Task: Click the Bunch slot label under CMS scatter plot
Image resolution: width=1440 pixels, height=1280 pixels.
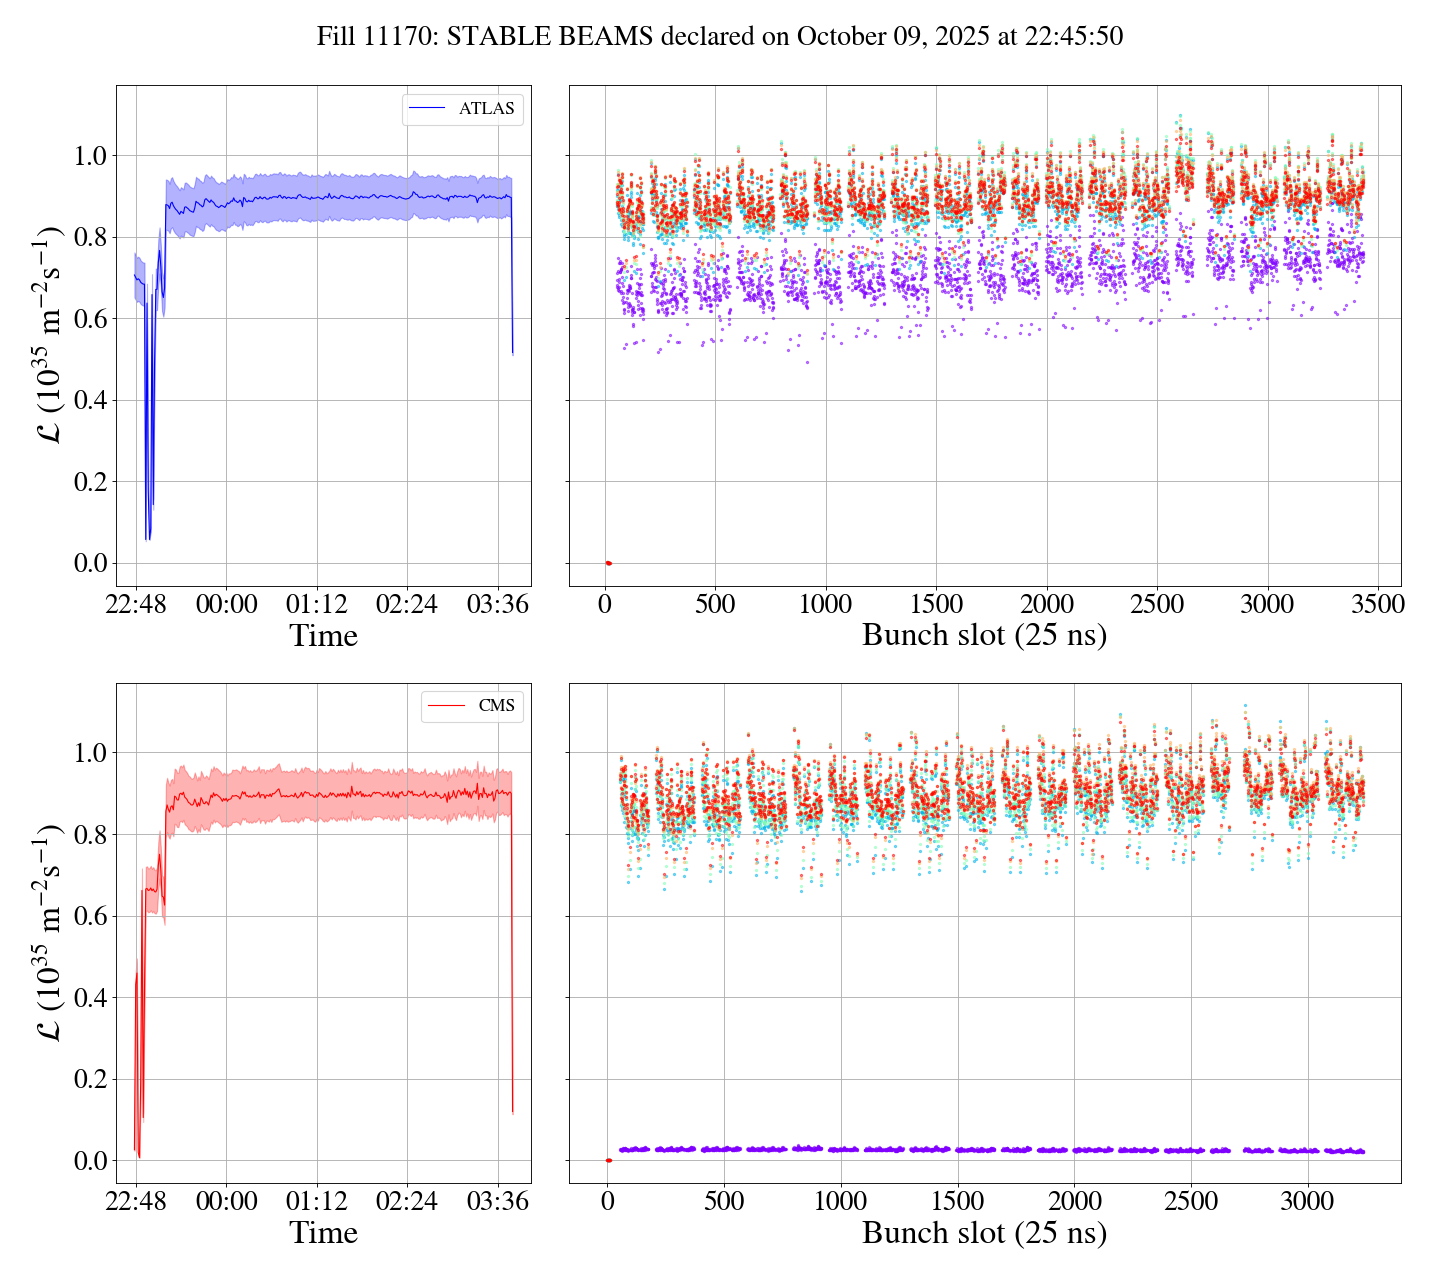Action: click(x=984, y=1233)
